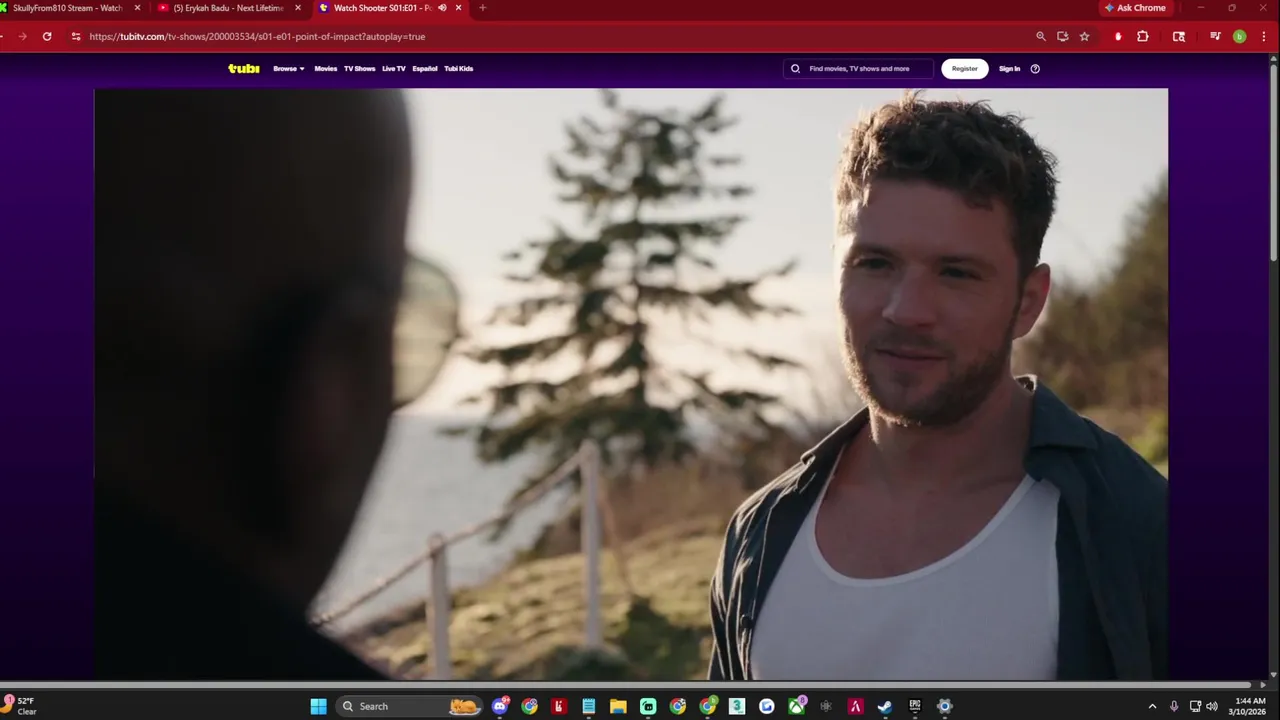Open Tubi Kids

(458, 69)
